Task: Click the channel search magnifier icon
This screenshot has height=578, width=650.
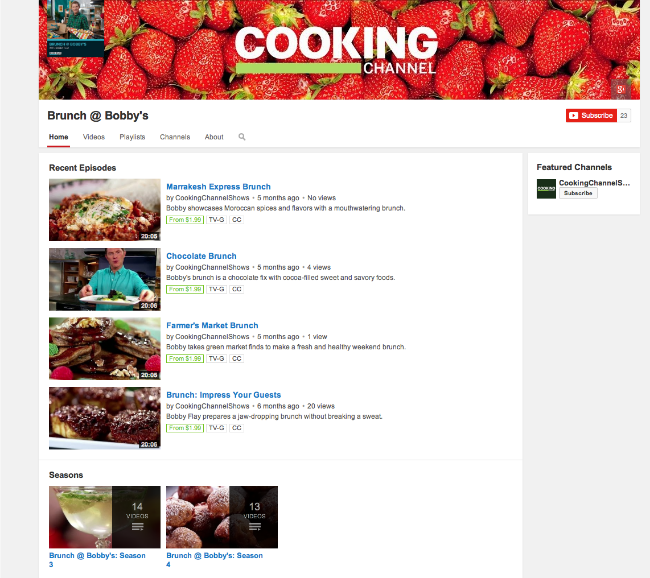Action: click(x=242, y=137)
